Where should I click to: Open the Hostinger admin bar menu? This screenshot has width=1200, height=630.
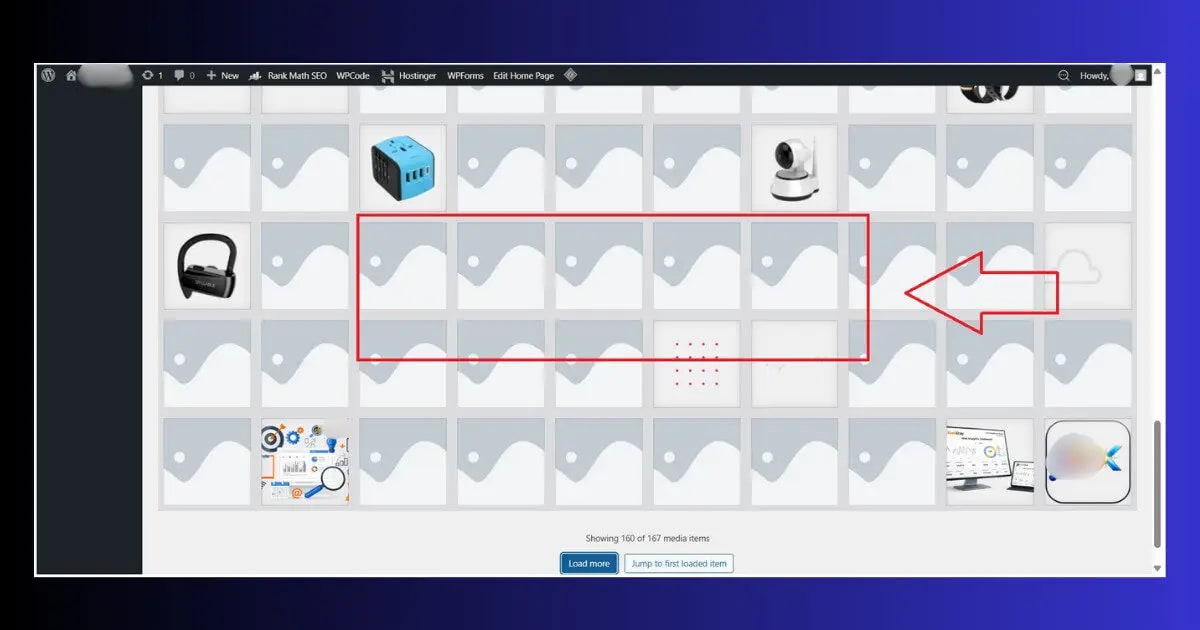pyautogui.click(x=409, y=75)
